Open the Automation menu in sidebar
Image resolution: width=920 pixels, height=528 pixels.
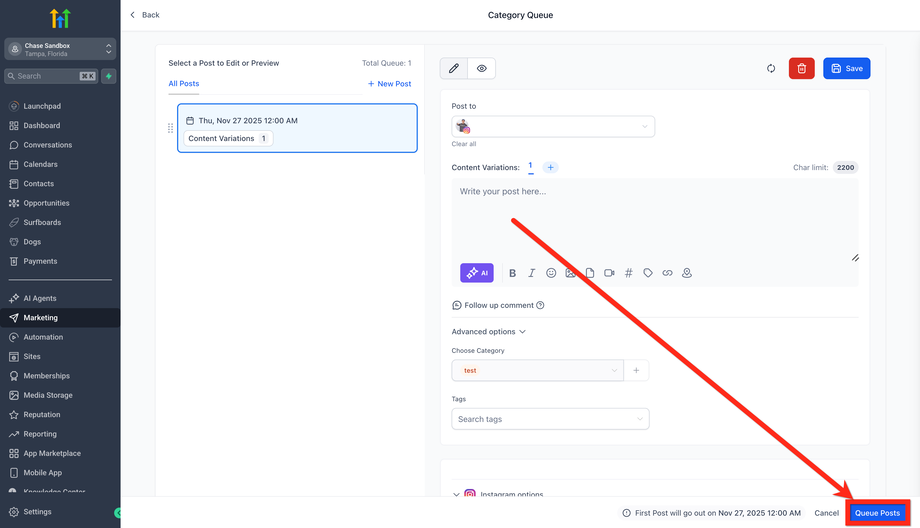43,337
